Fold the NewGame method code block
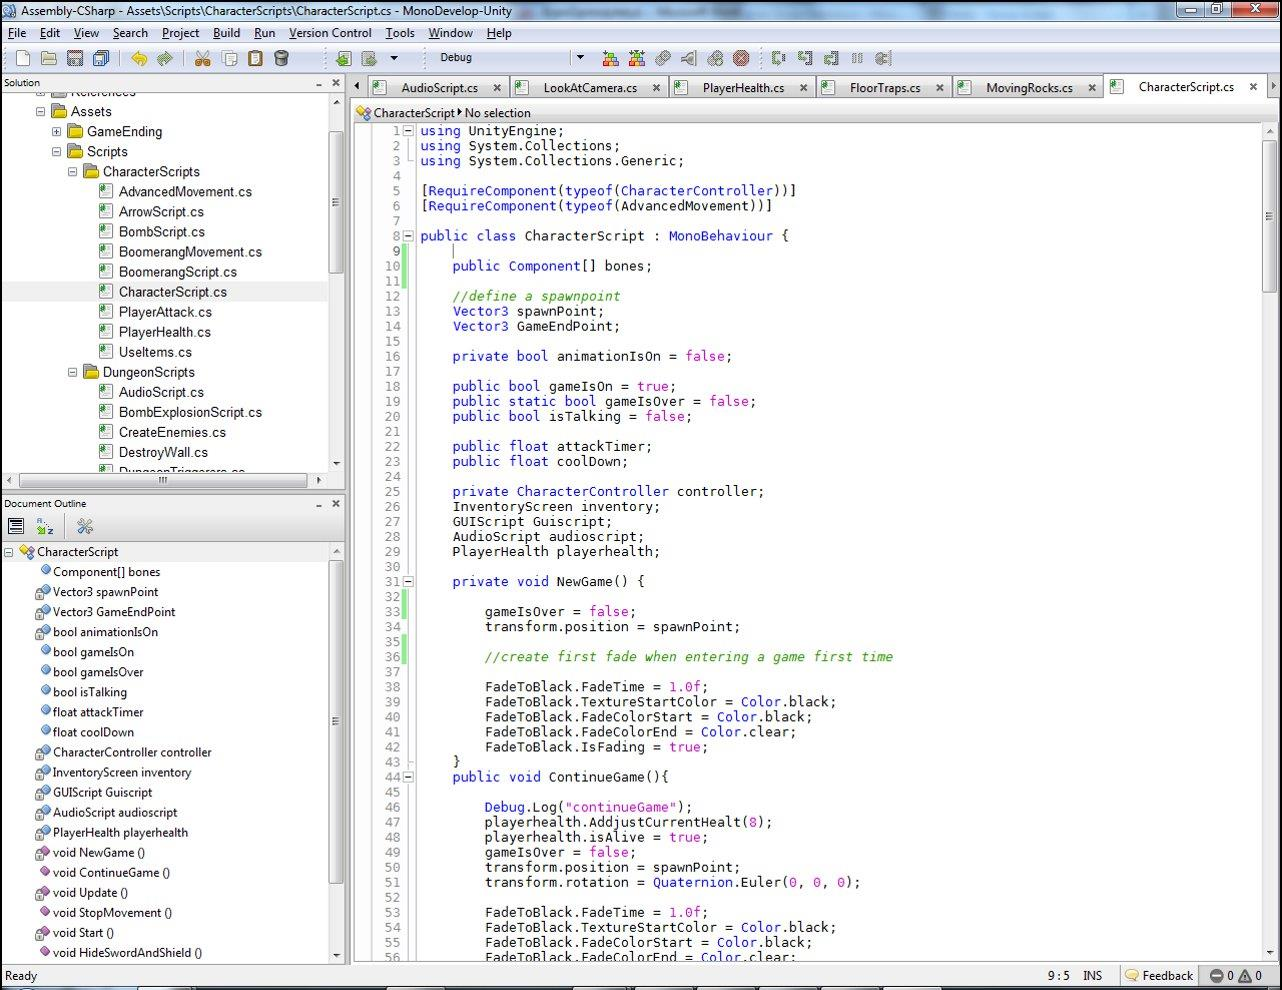 (409, 581)
